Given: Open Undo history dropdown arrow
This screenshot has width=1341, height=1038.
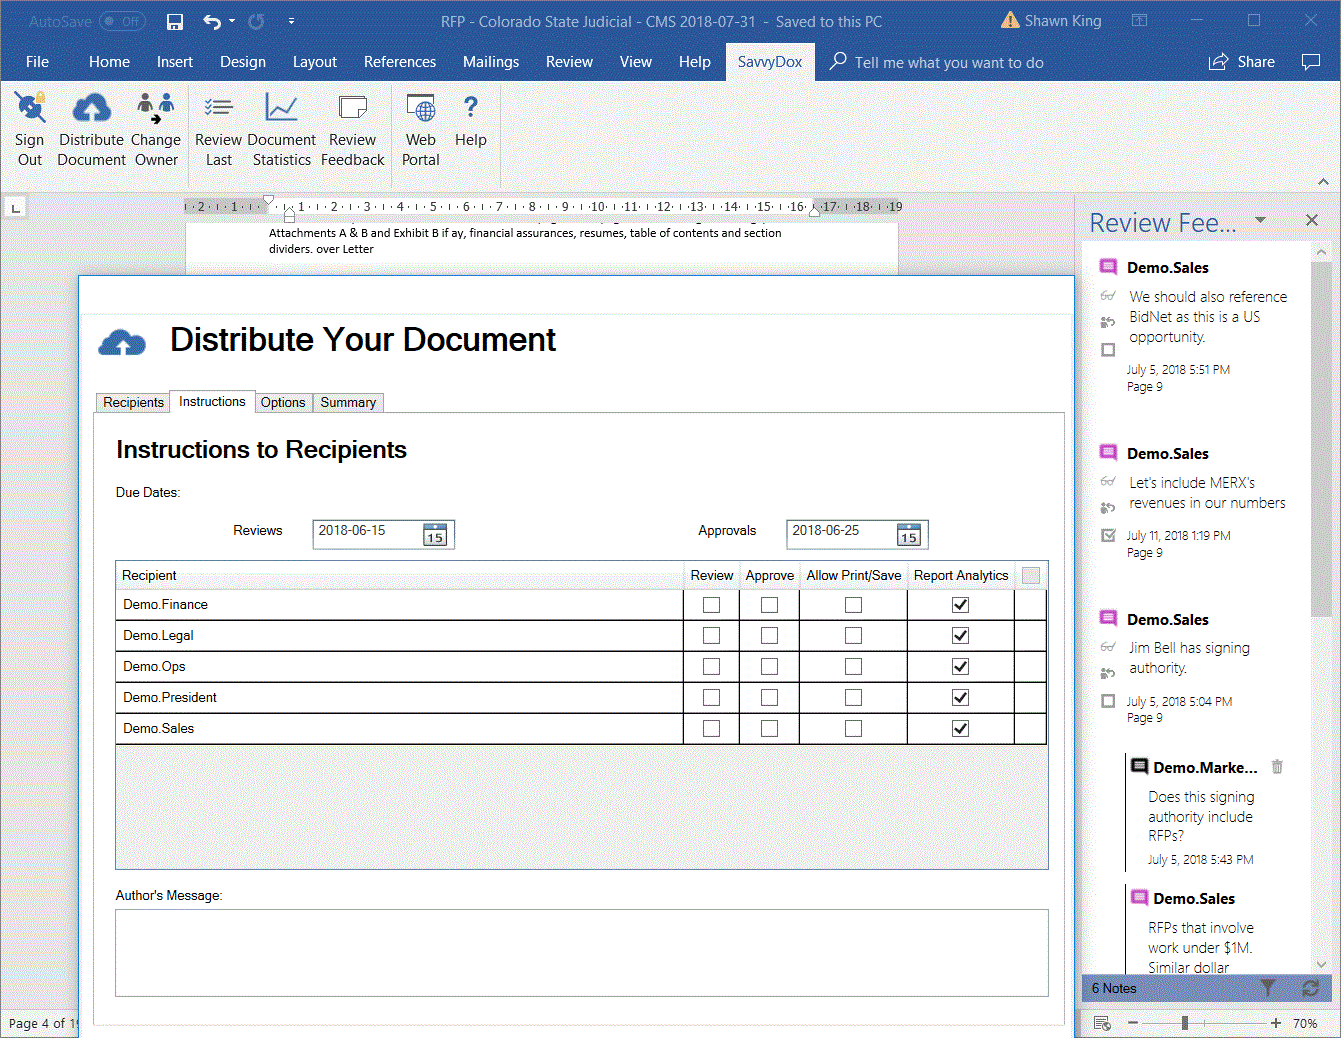Looking at the screenshot, I should pyautogui.click(x=232, y=21).
